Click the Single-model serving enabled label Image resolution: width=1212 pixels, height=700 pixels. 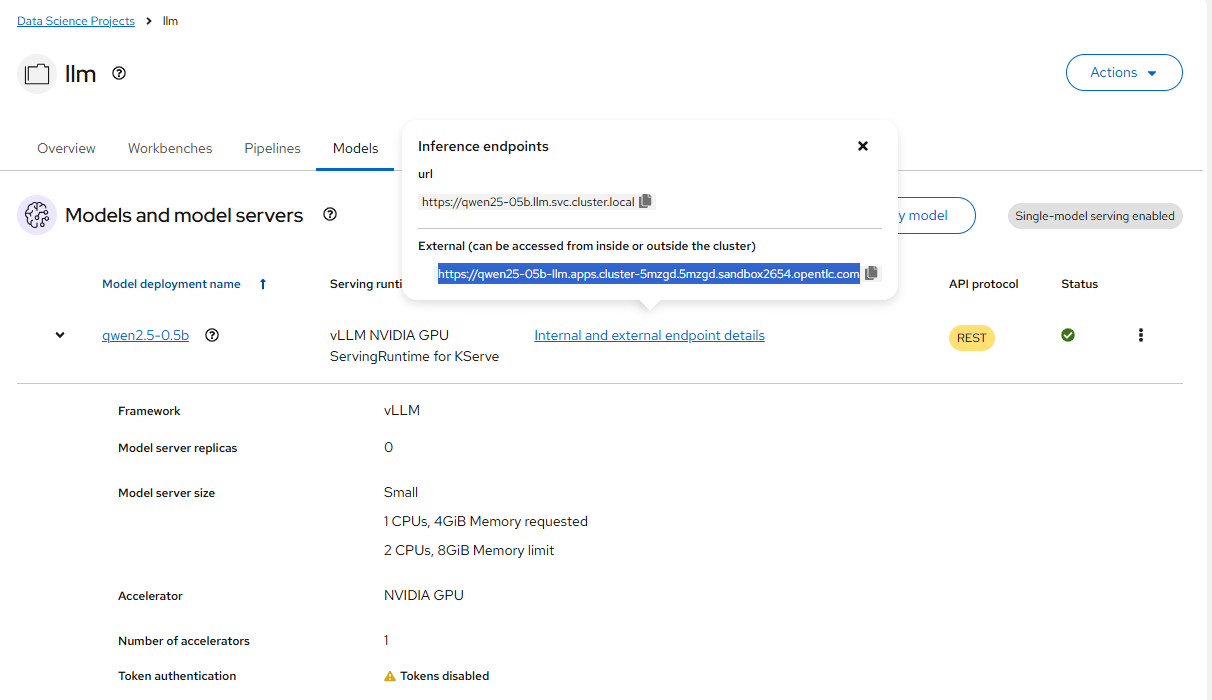pyautogui.click(x=1095, y=215)
